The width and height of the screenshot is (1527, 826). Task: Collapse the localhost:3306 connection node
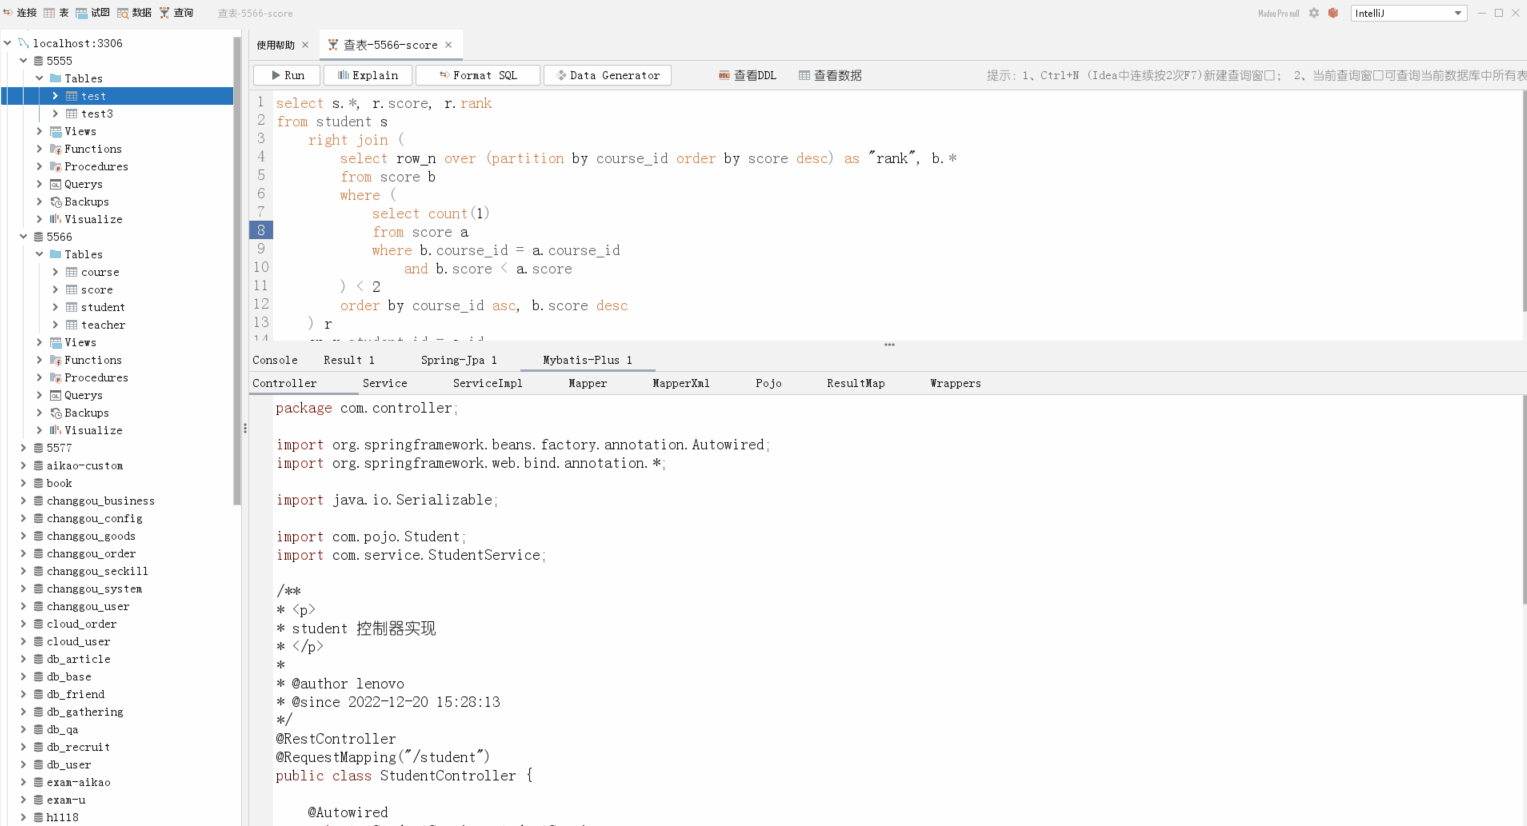point(8,43)
